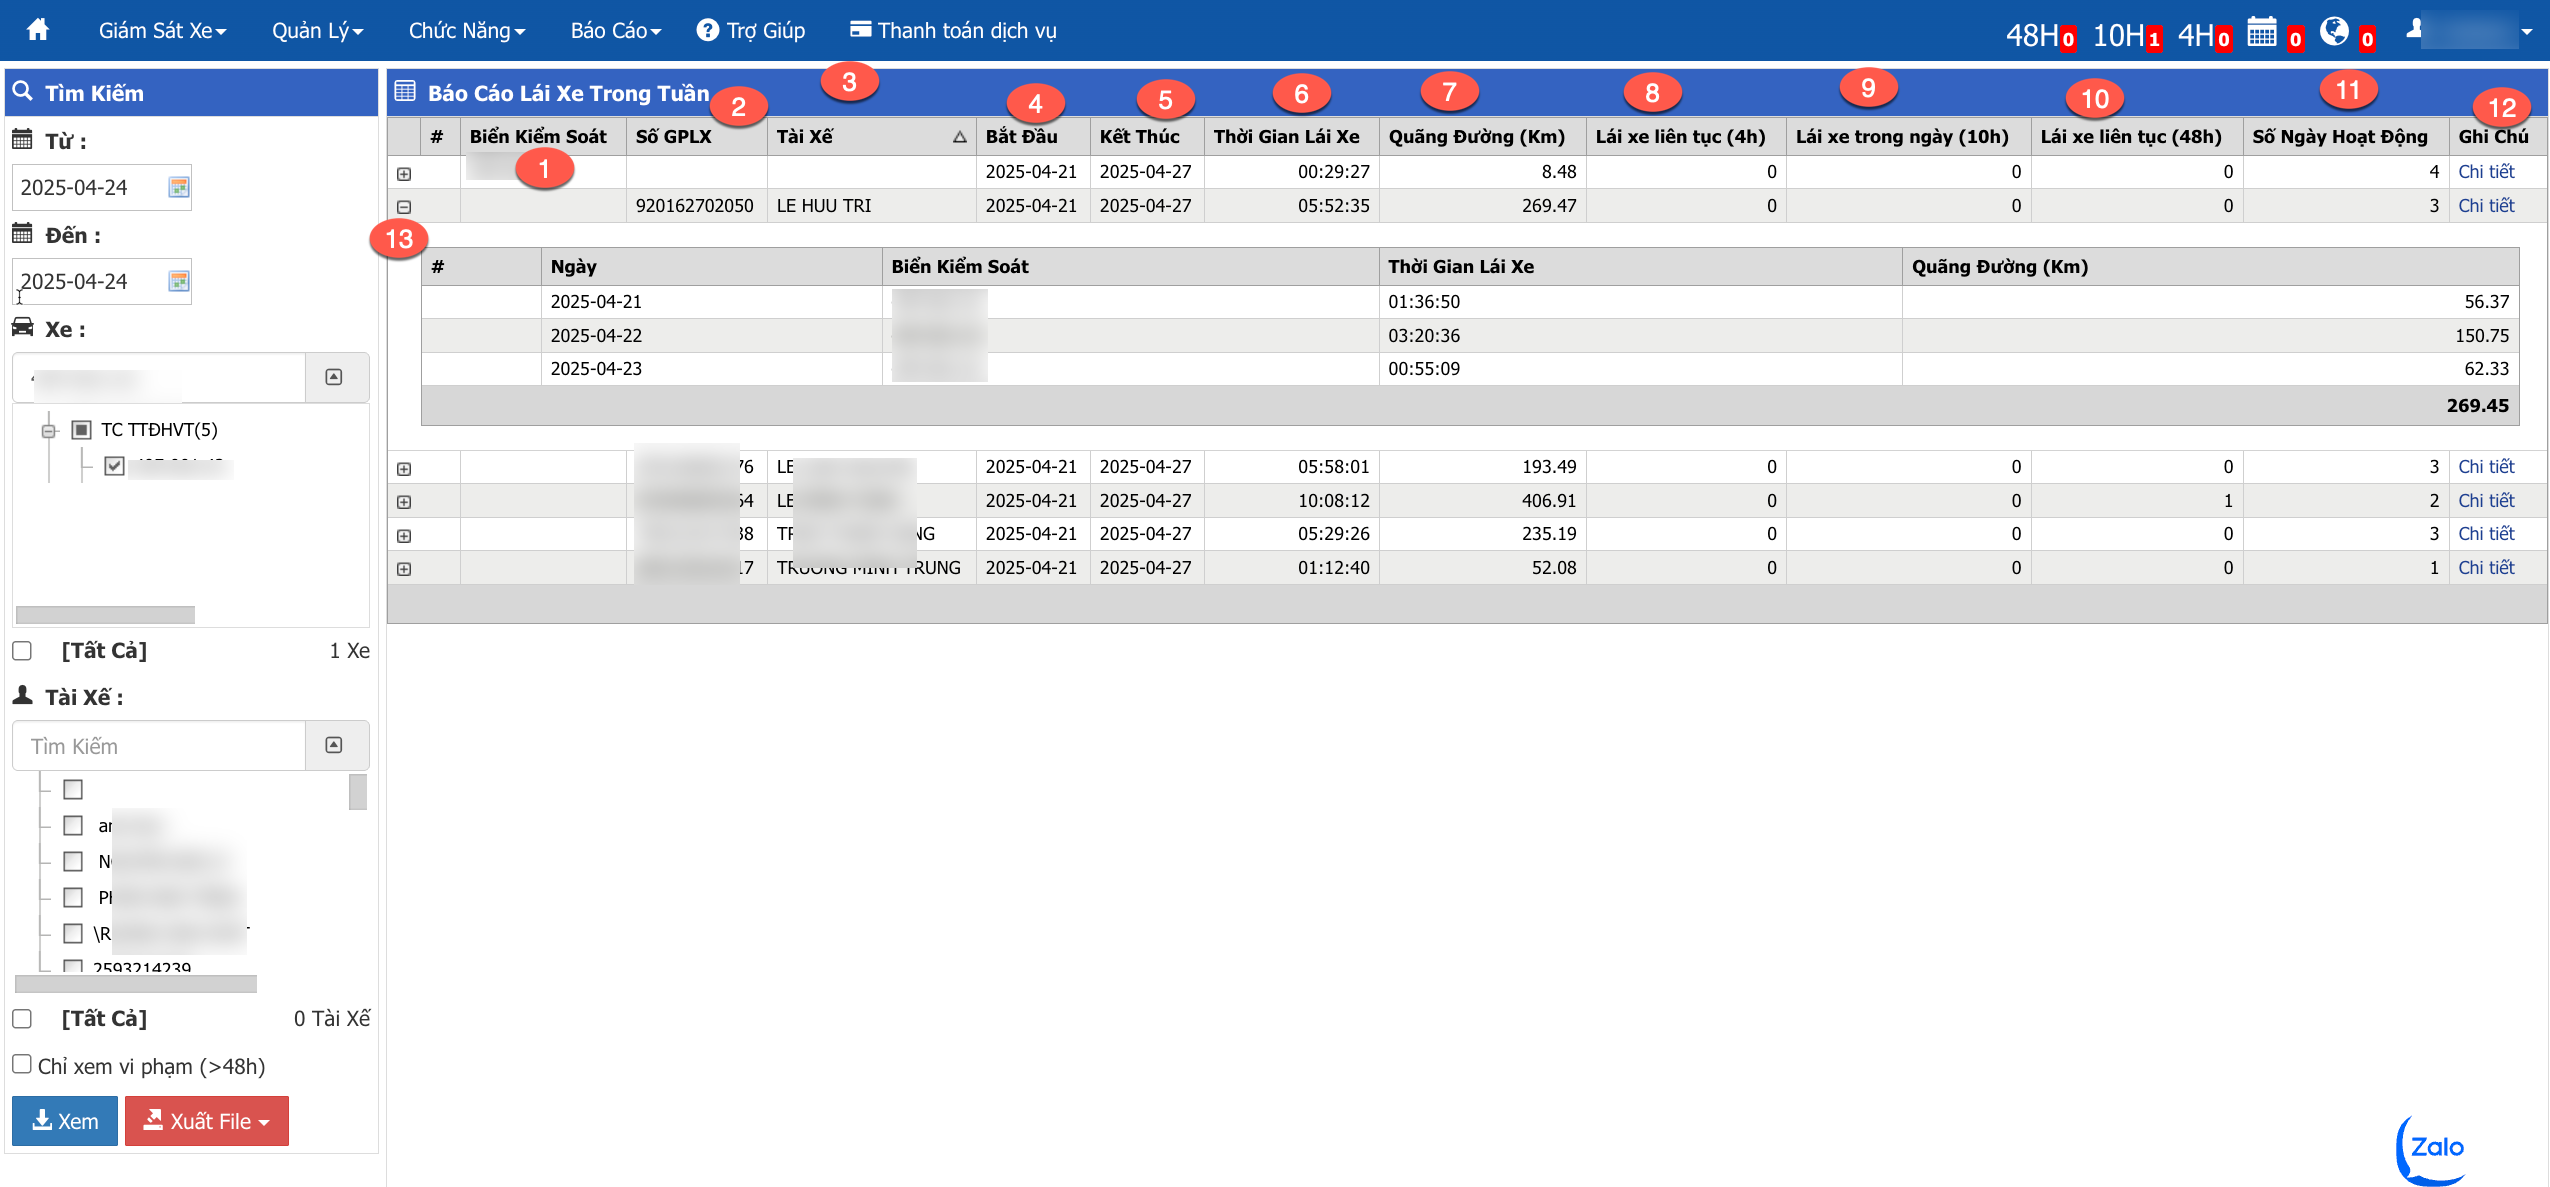
Task: Click the globe notification icon in navbar
Action: tap(2334, 32)
